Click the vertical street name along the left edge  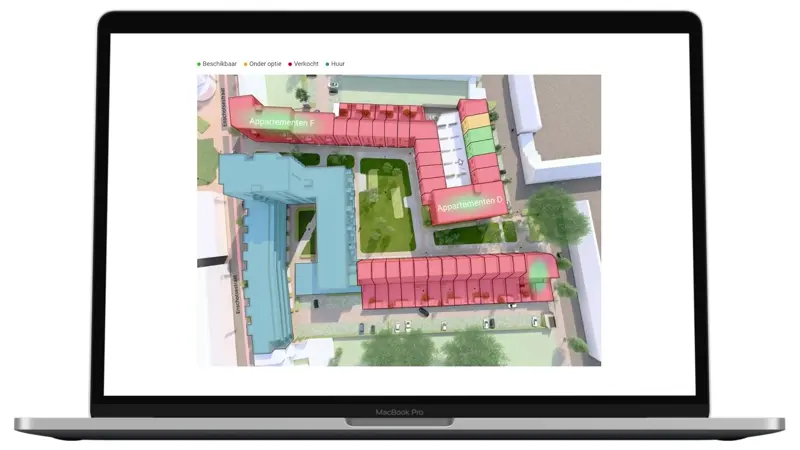[x=226, y=106]
